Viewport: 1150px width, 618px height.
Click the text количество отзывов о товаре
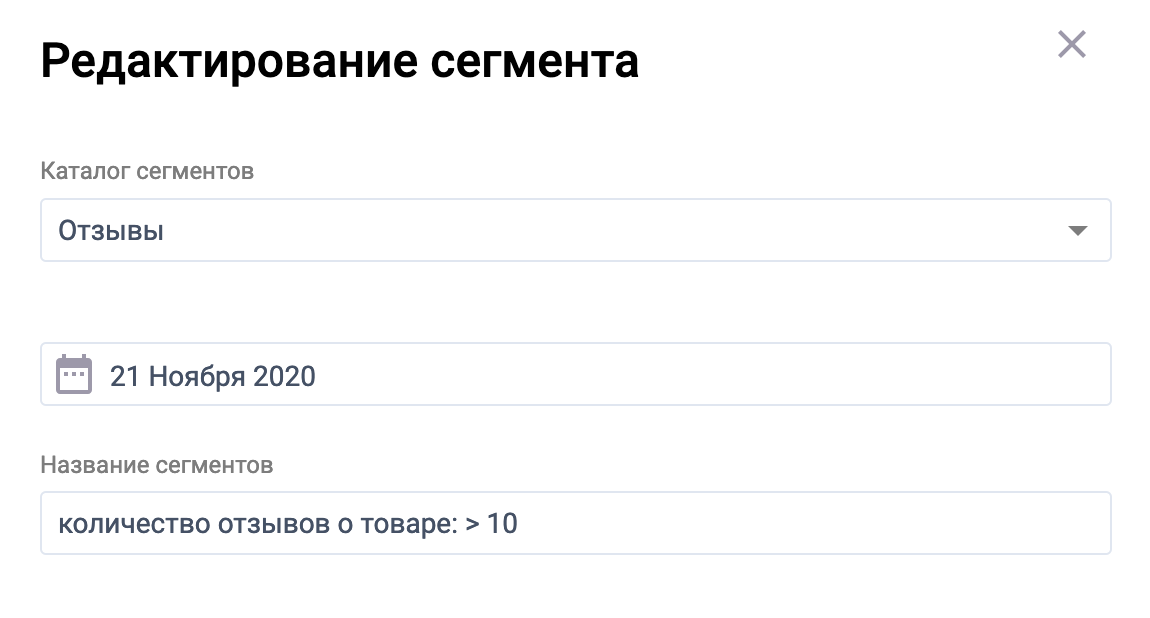tap(258, 524)
